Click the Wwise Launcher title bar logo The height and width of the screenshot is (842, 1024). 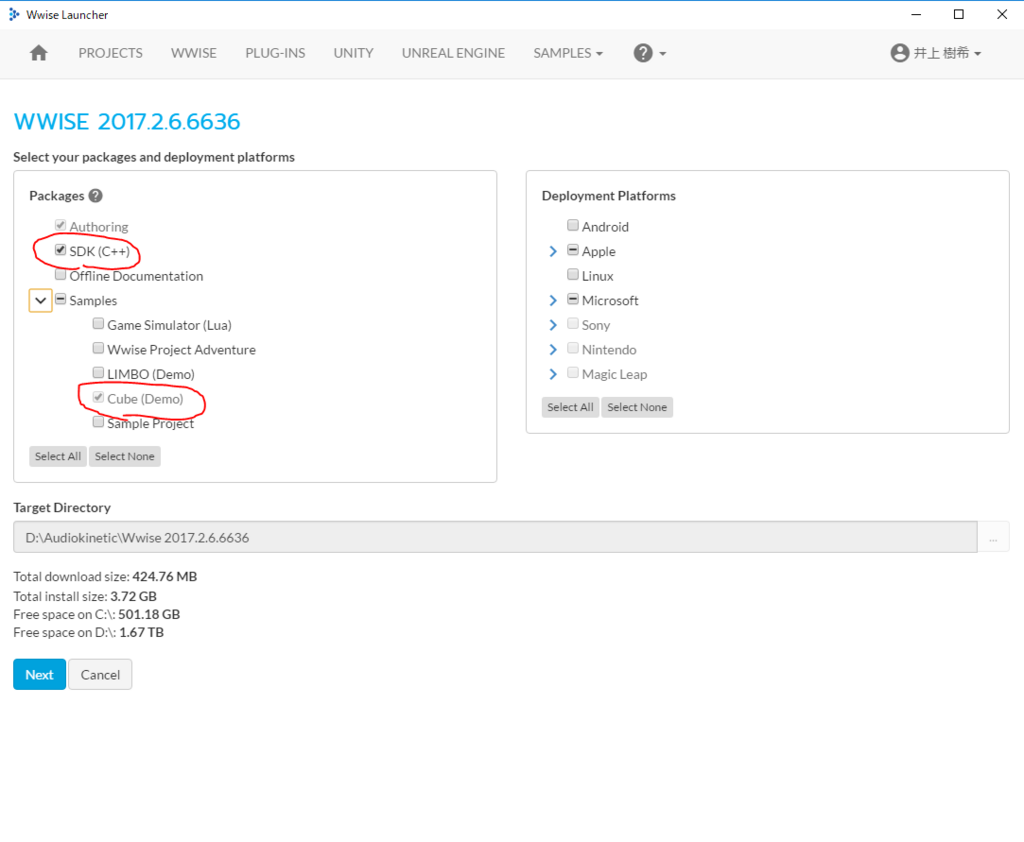(x=14, y=14)
